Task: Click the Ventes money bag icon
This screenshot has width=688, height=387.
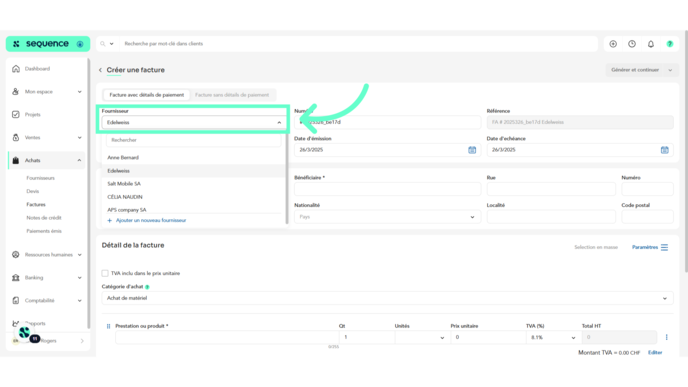Action: (x=16, y=138)
